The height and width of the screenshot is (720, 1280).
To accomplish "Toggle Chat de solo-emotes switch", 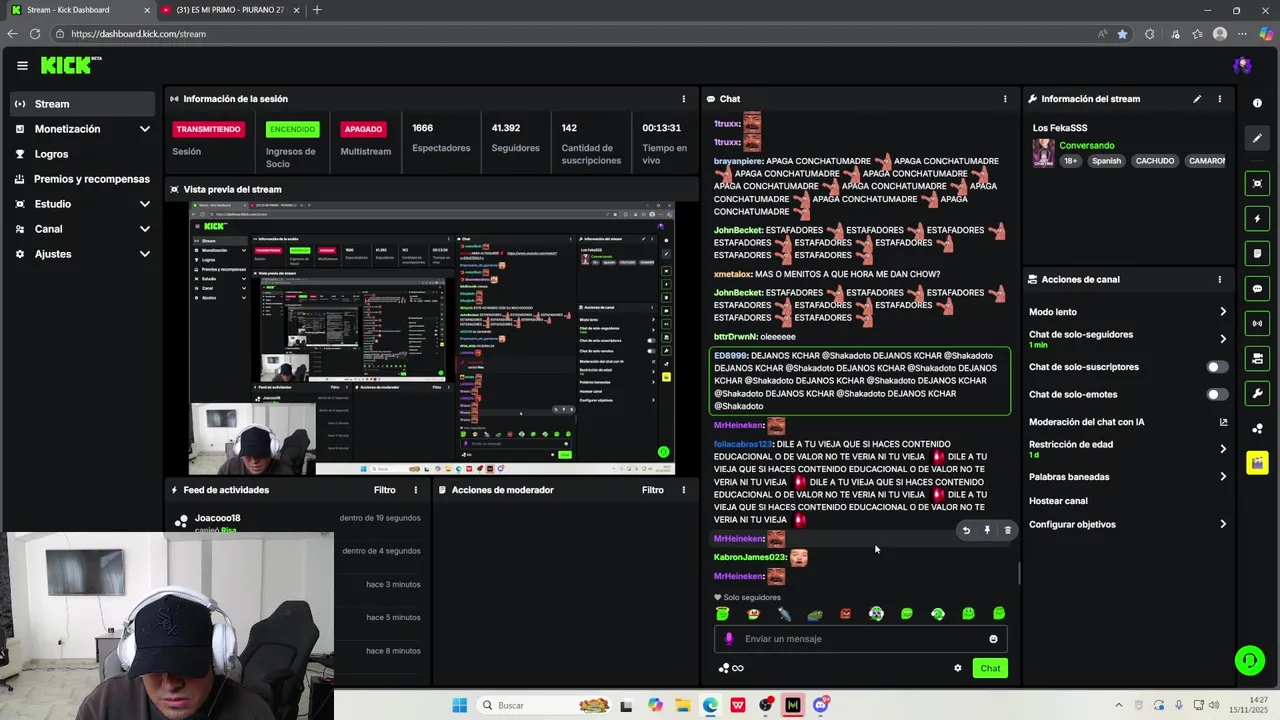I will [1217, 394].
